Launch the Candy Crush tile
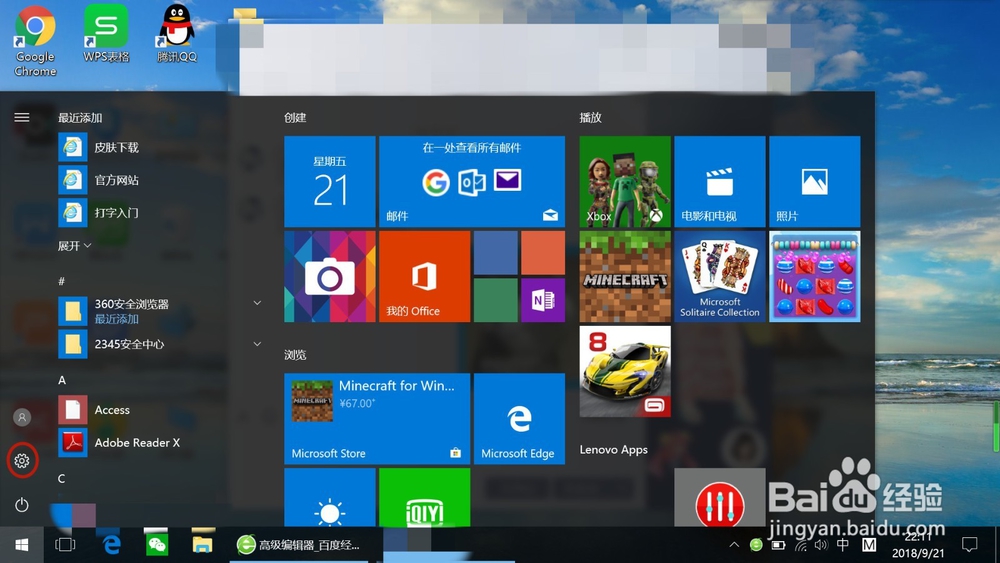 (814, 277)
